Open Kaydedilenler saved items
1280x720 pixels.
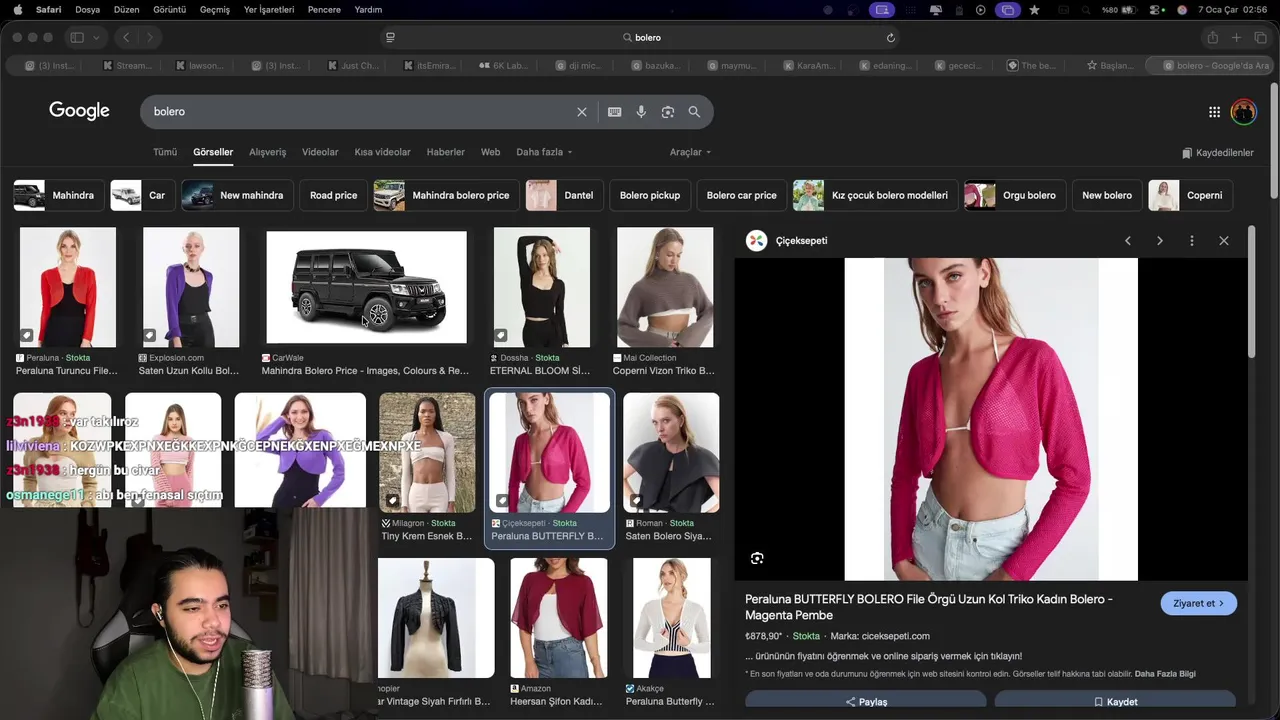(1217, 153)
